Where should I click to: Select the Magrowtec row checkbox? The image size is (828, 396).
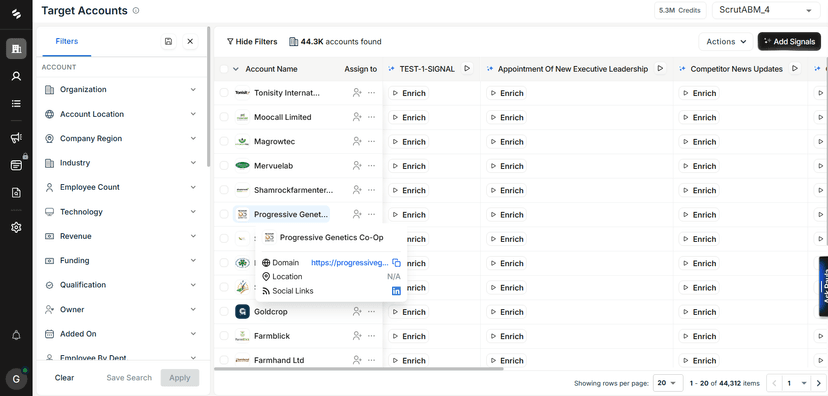pyautogui.click(x=224, y=141)
